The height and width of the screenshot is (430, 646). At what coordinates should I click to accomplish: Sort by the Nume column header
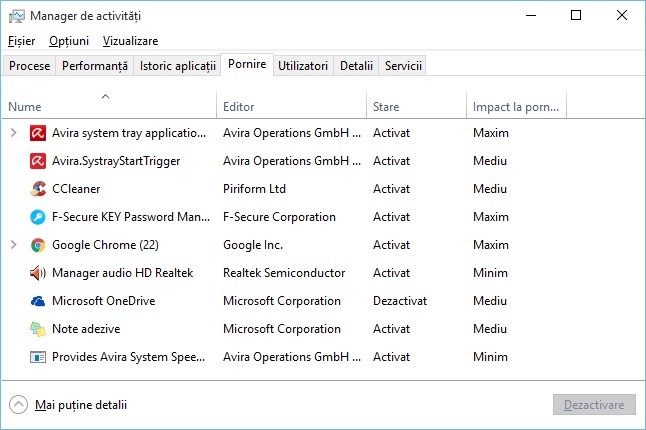[110, 107]
